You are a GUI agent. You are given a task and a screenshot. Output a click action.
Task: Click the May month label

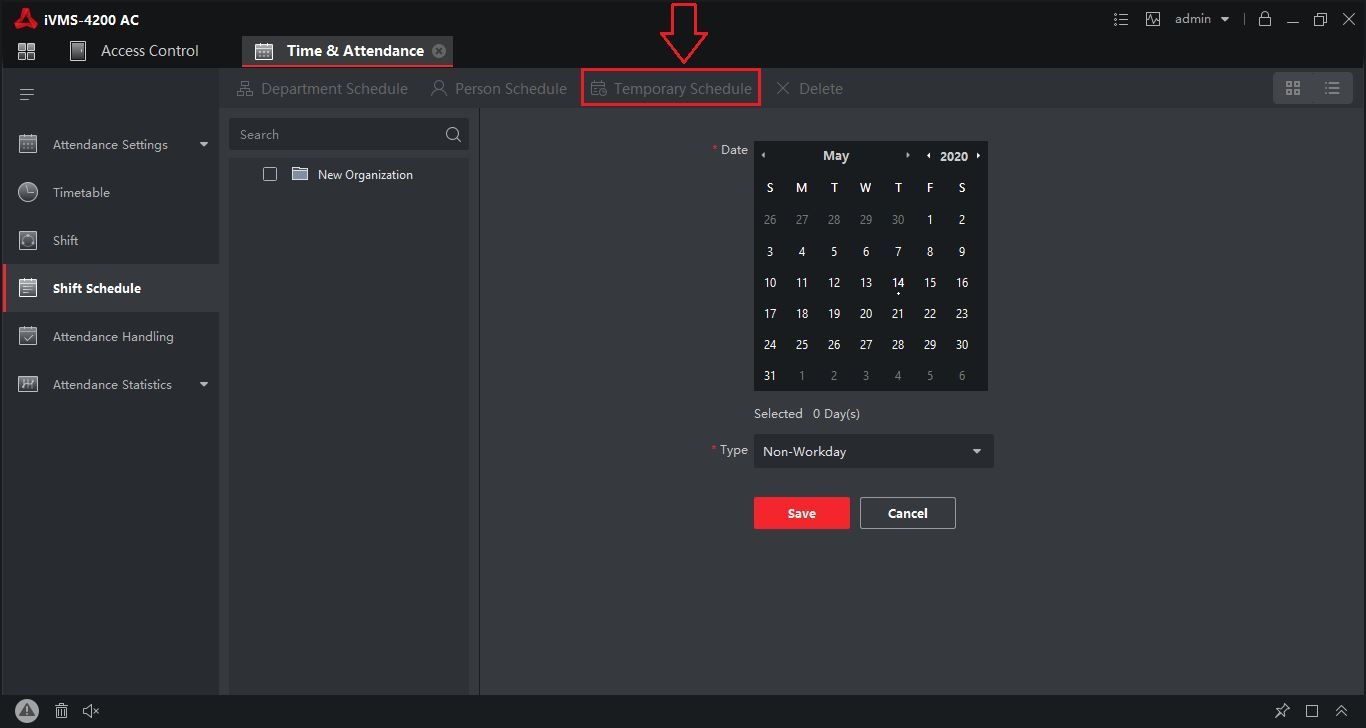(x=836, y=156)
